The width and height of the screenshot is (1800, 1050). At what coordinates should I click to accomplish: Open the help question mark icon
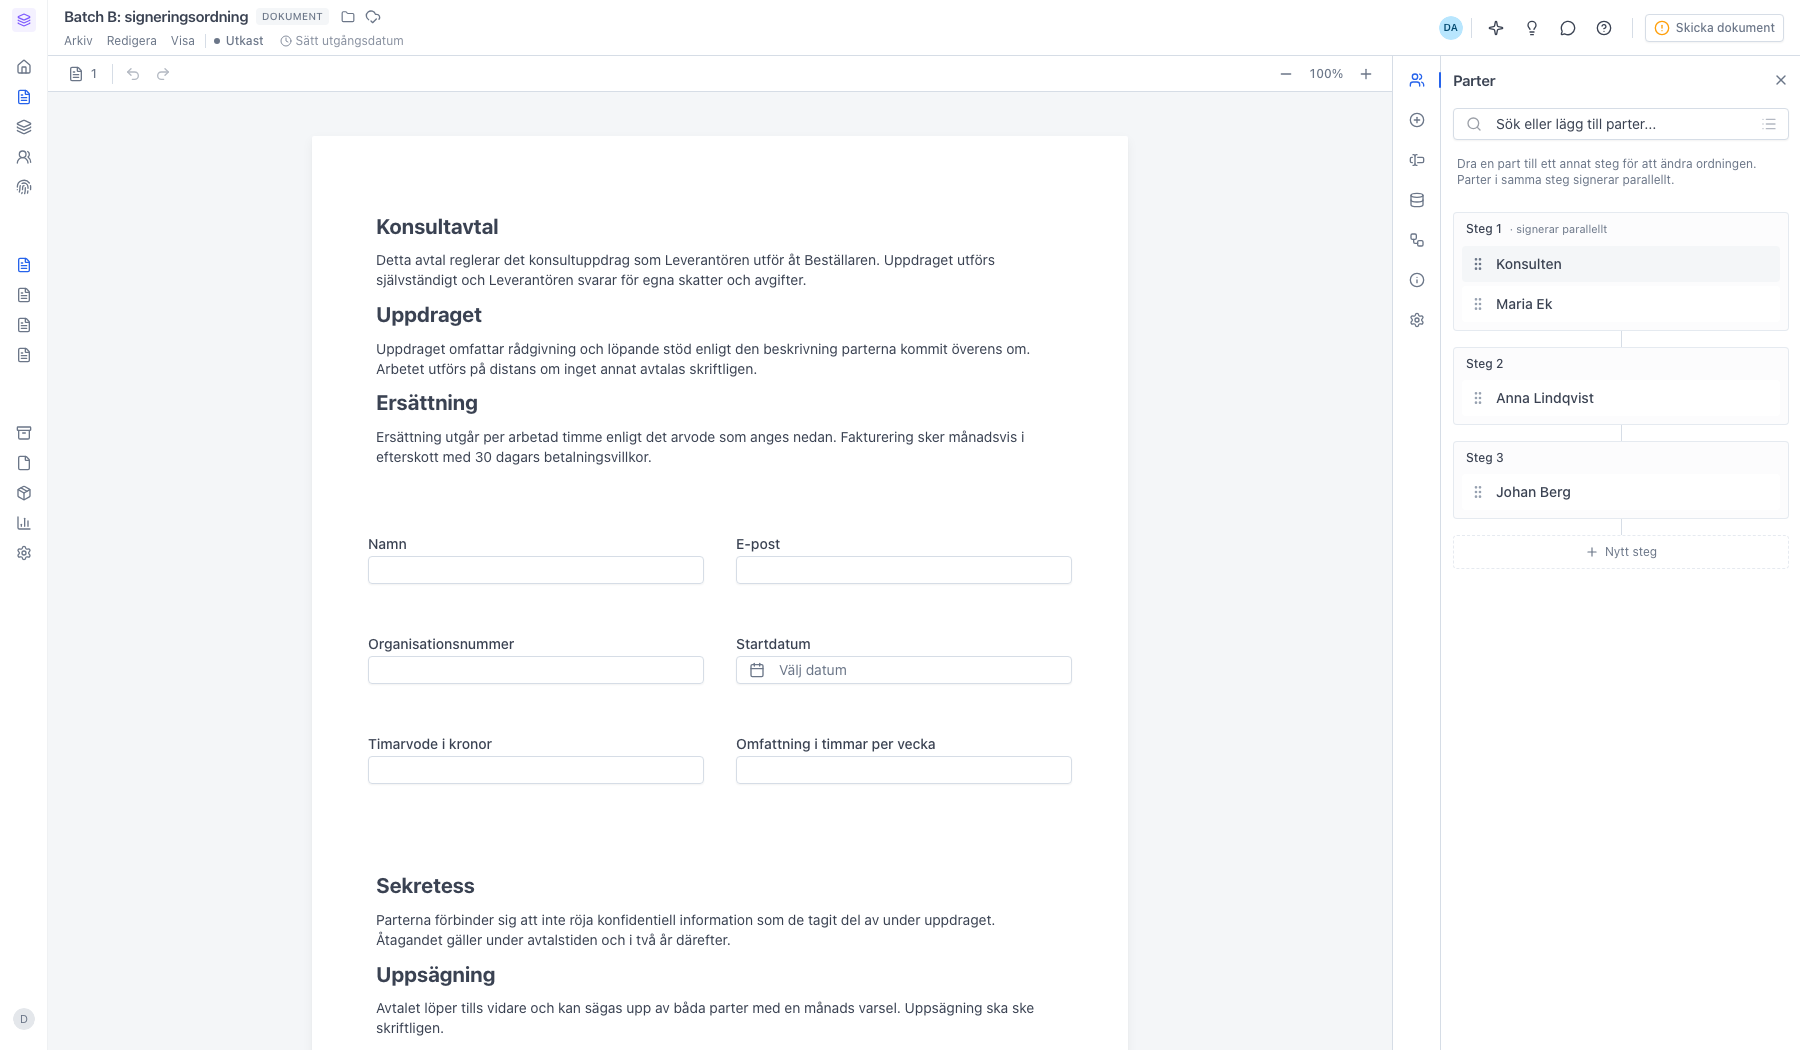click(x=1604, y=28)
